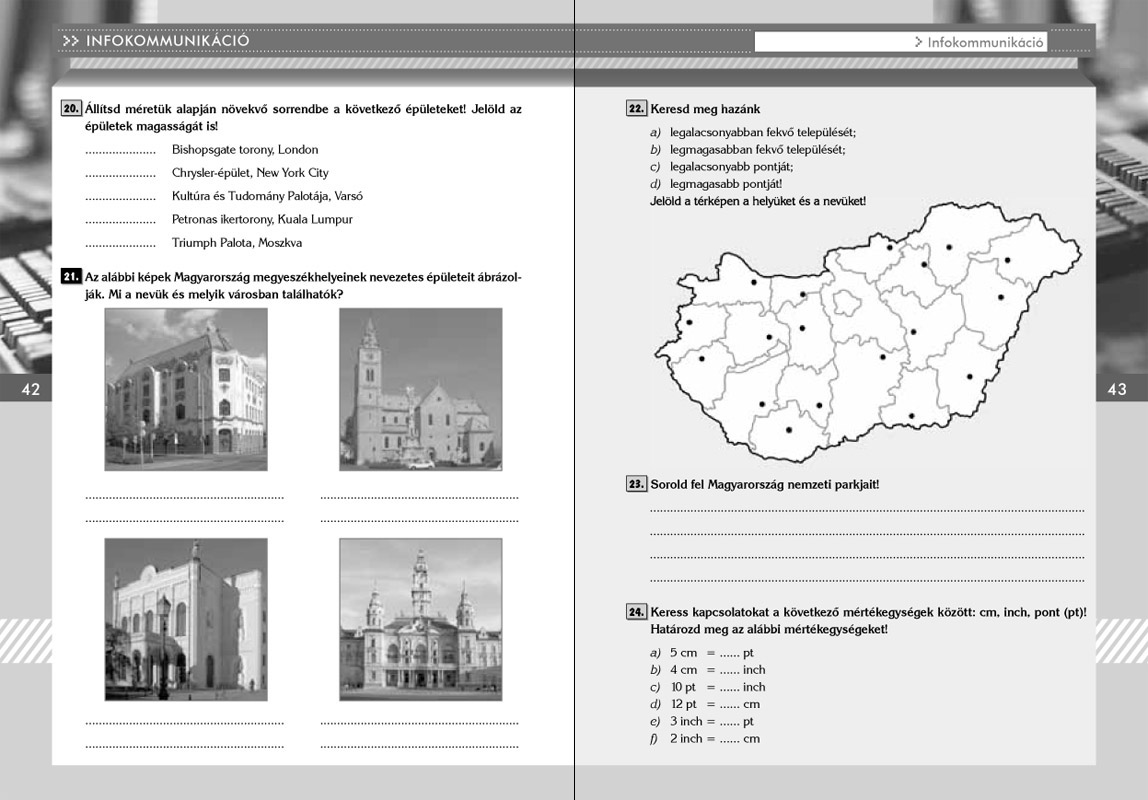Click the question 21 number badge
This screenshot has height=800, width=1148.
pos(71,277)
